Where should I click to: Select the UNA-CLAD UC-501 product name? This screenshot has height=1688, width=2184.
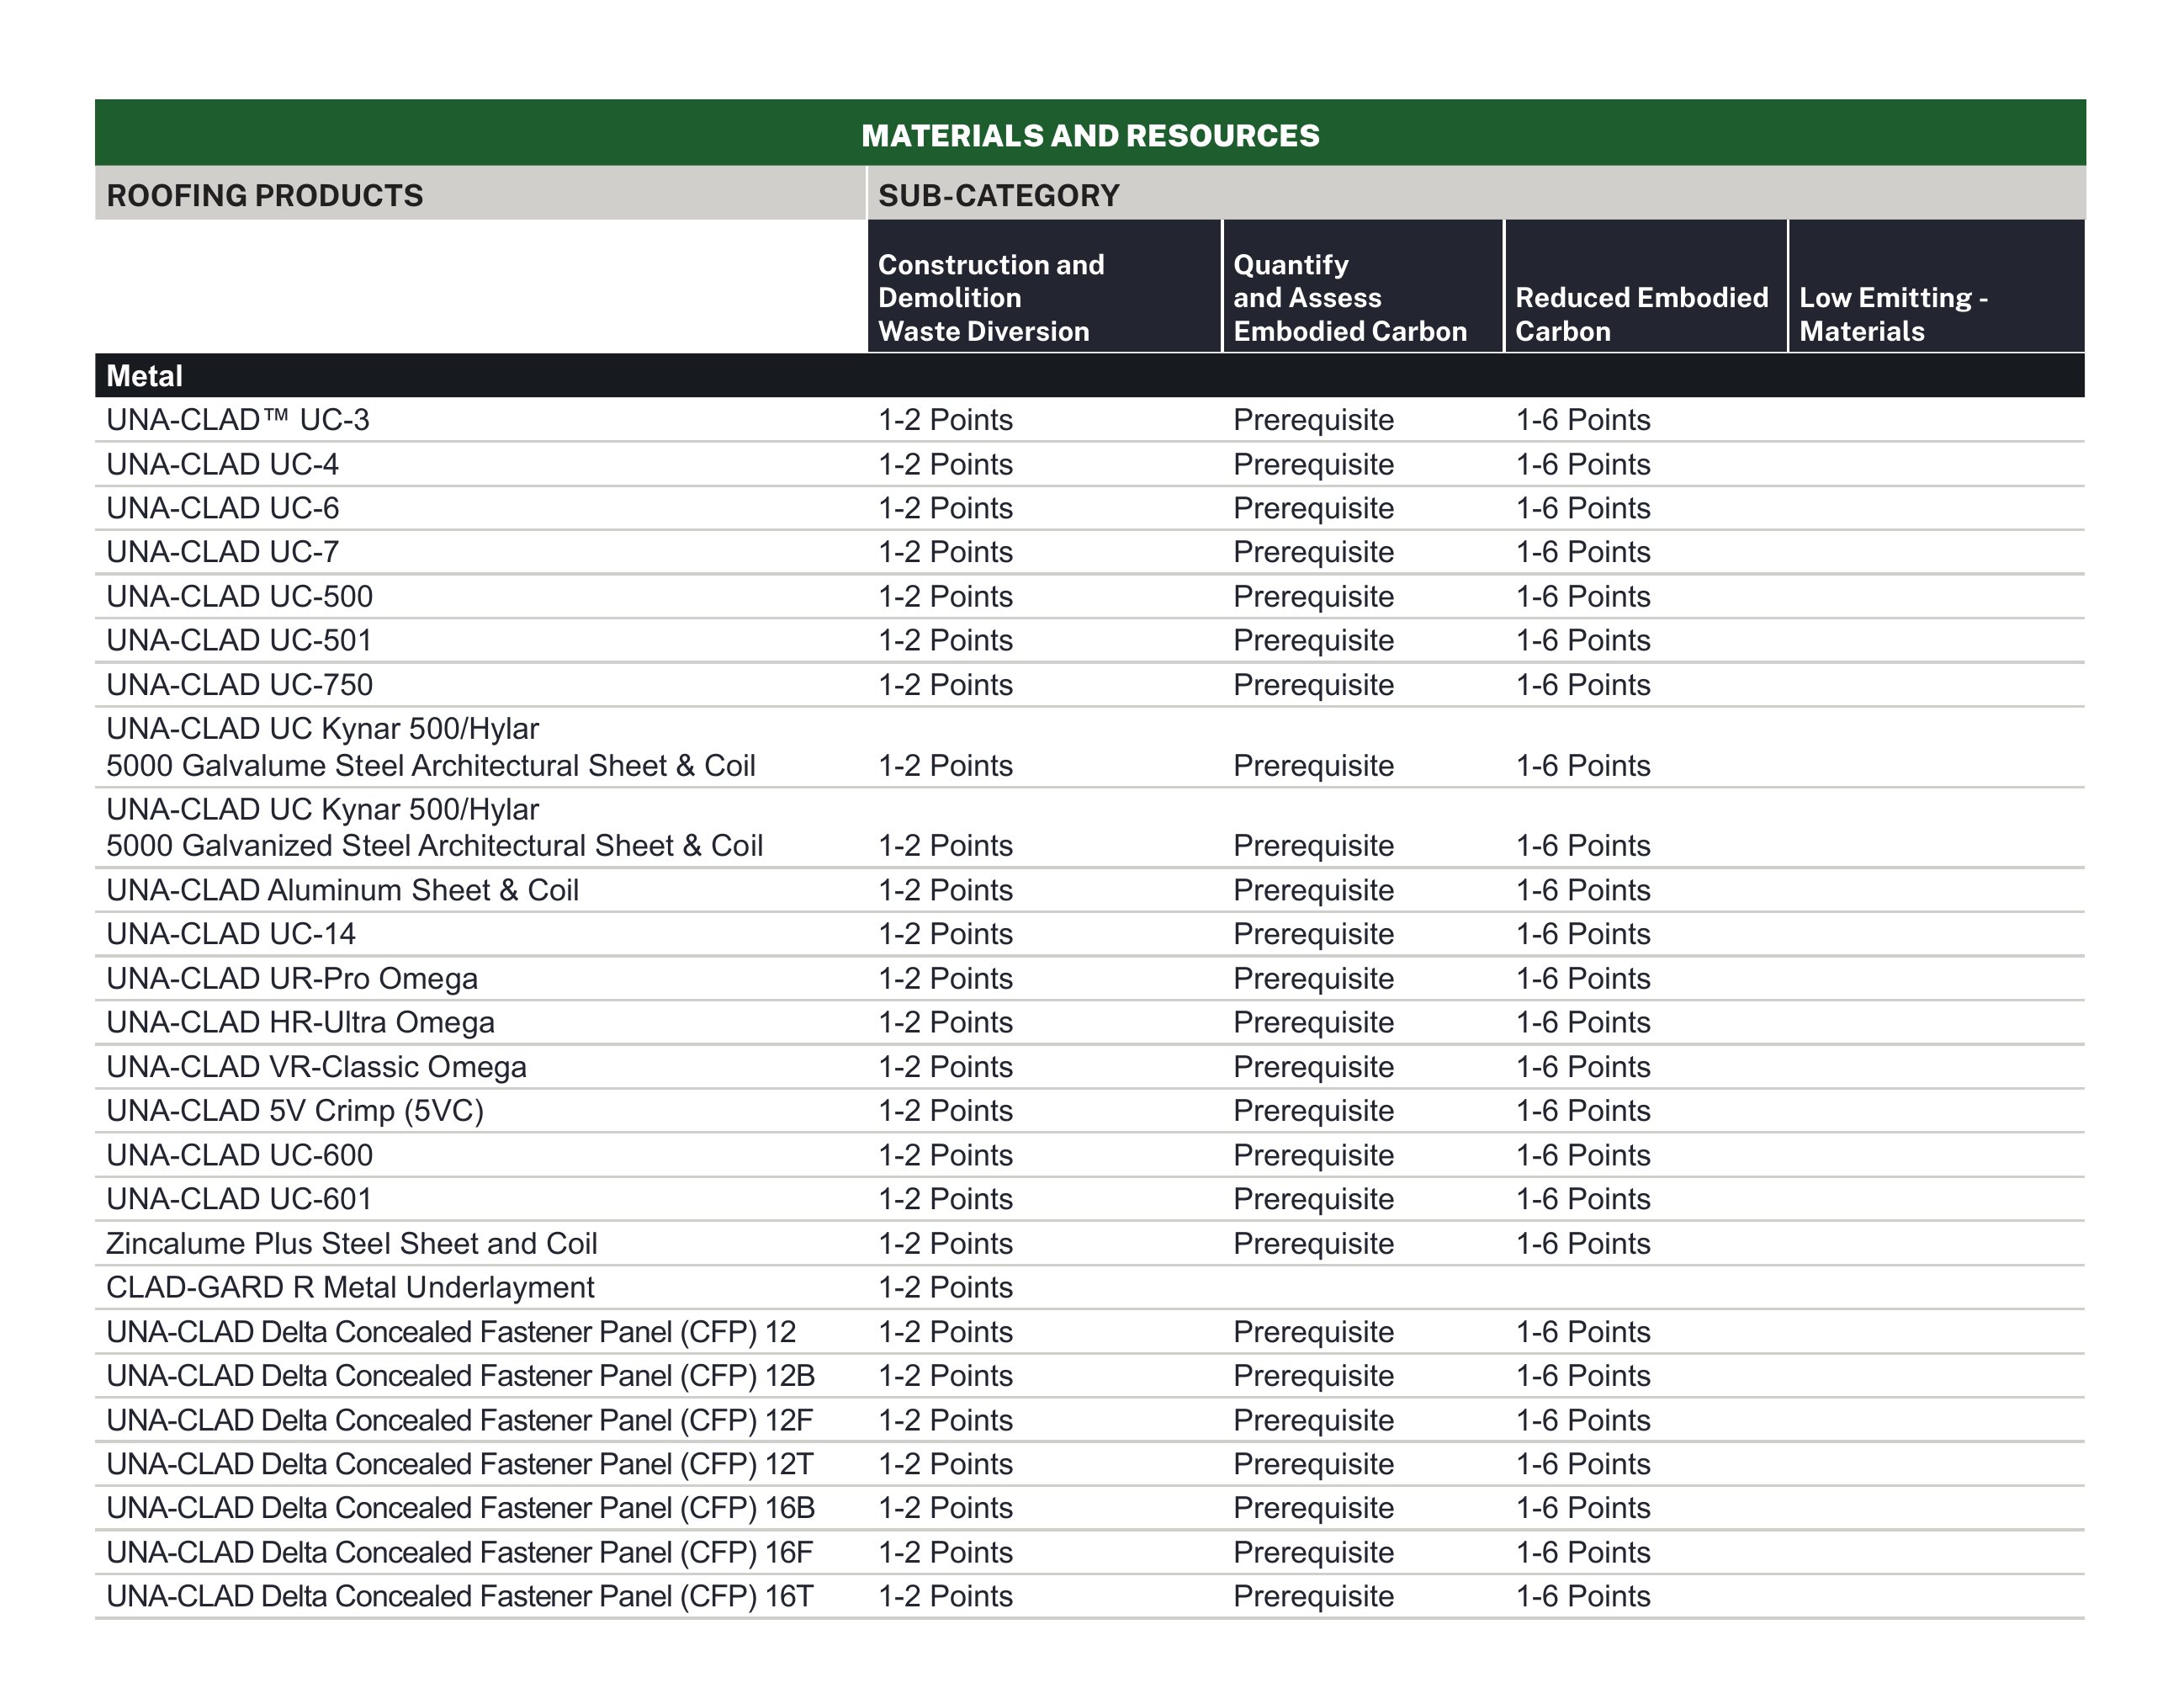239,640
